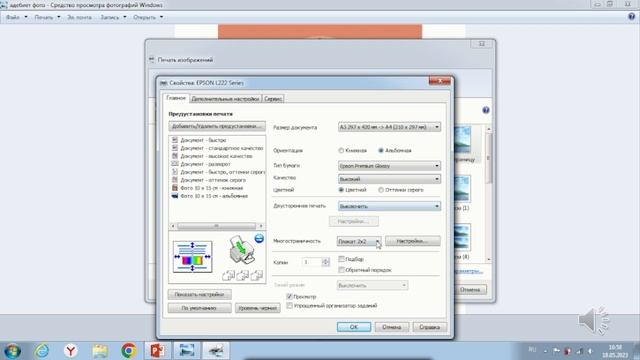This screenshot has height=360, width=640.
Task: Click Добавить/Удалить предустановки button
Action: 217,126
